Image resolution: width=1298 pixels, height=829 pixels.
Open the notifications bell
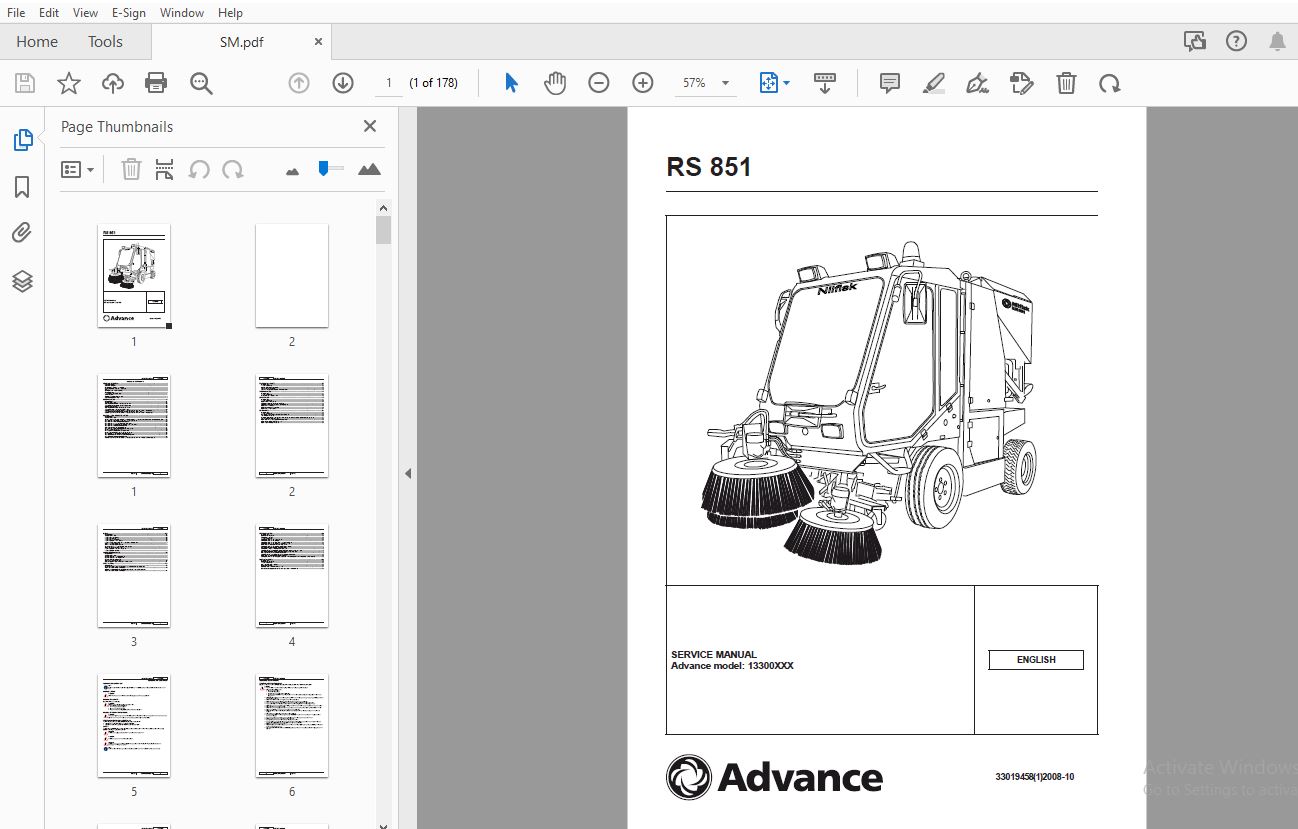(1277, 41)
